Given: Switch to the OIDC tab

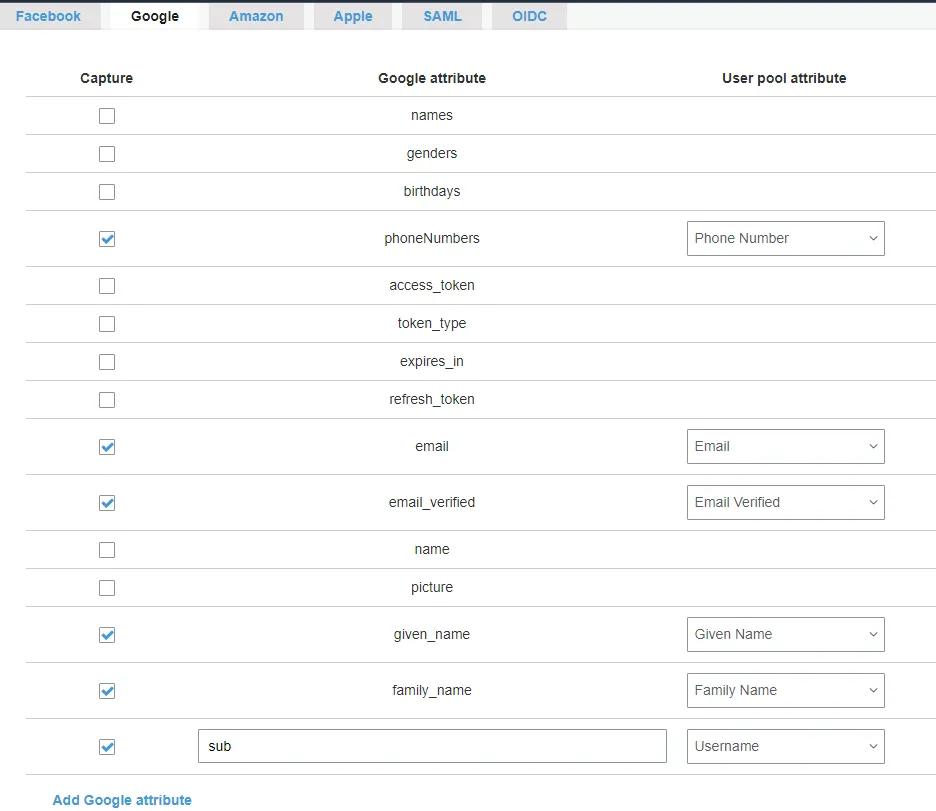Looking at the screenshot, I should [x=529, y=16].
